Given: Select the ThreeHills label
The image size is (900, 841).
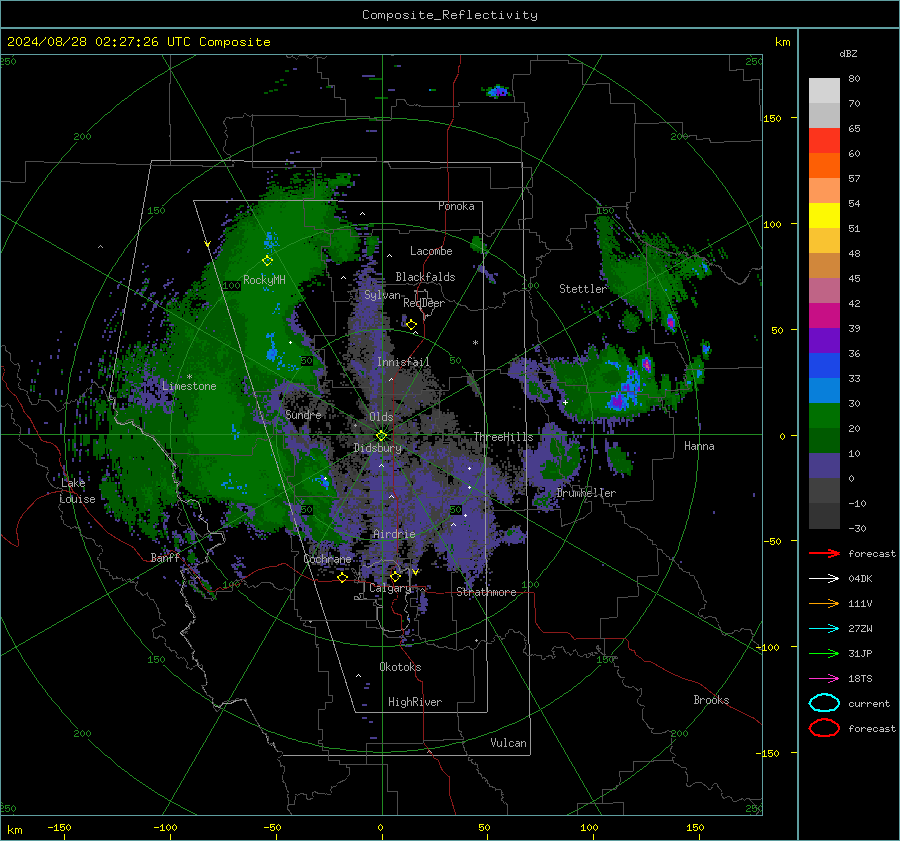Looking at the screenshot, I should click(503, 437).
